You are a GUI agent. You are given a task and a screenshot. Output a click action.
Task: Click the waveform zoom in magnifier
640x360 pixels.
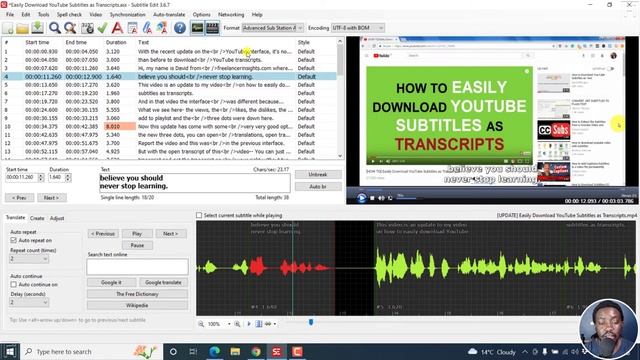point(237,324)
